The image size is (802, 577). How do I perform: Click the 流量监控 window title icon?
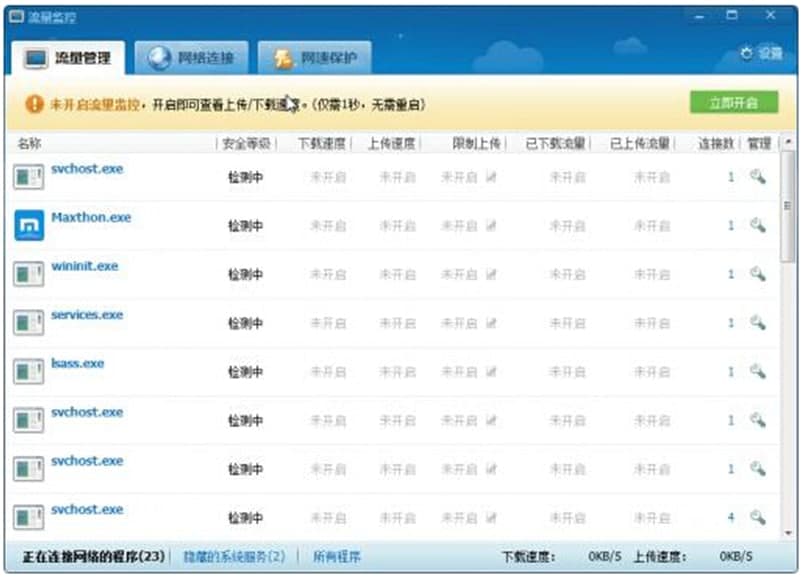click(x=16, y=16)
